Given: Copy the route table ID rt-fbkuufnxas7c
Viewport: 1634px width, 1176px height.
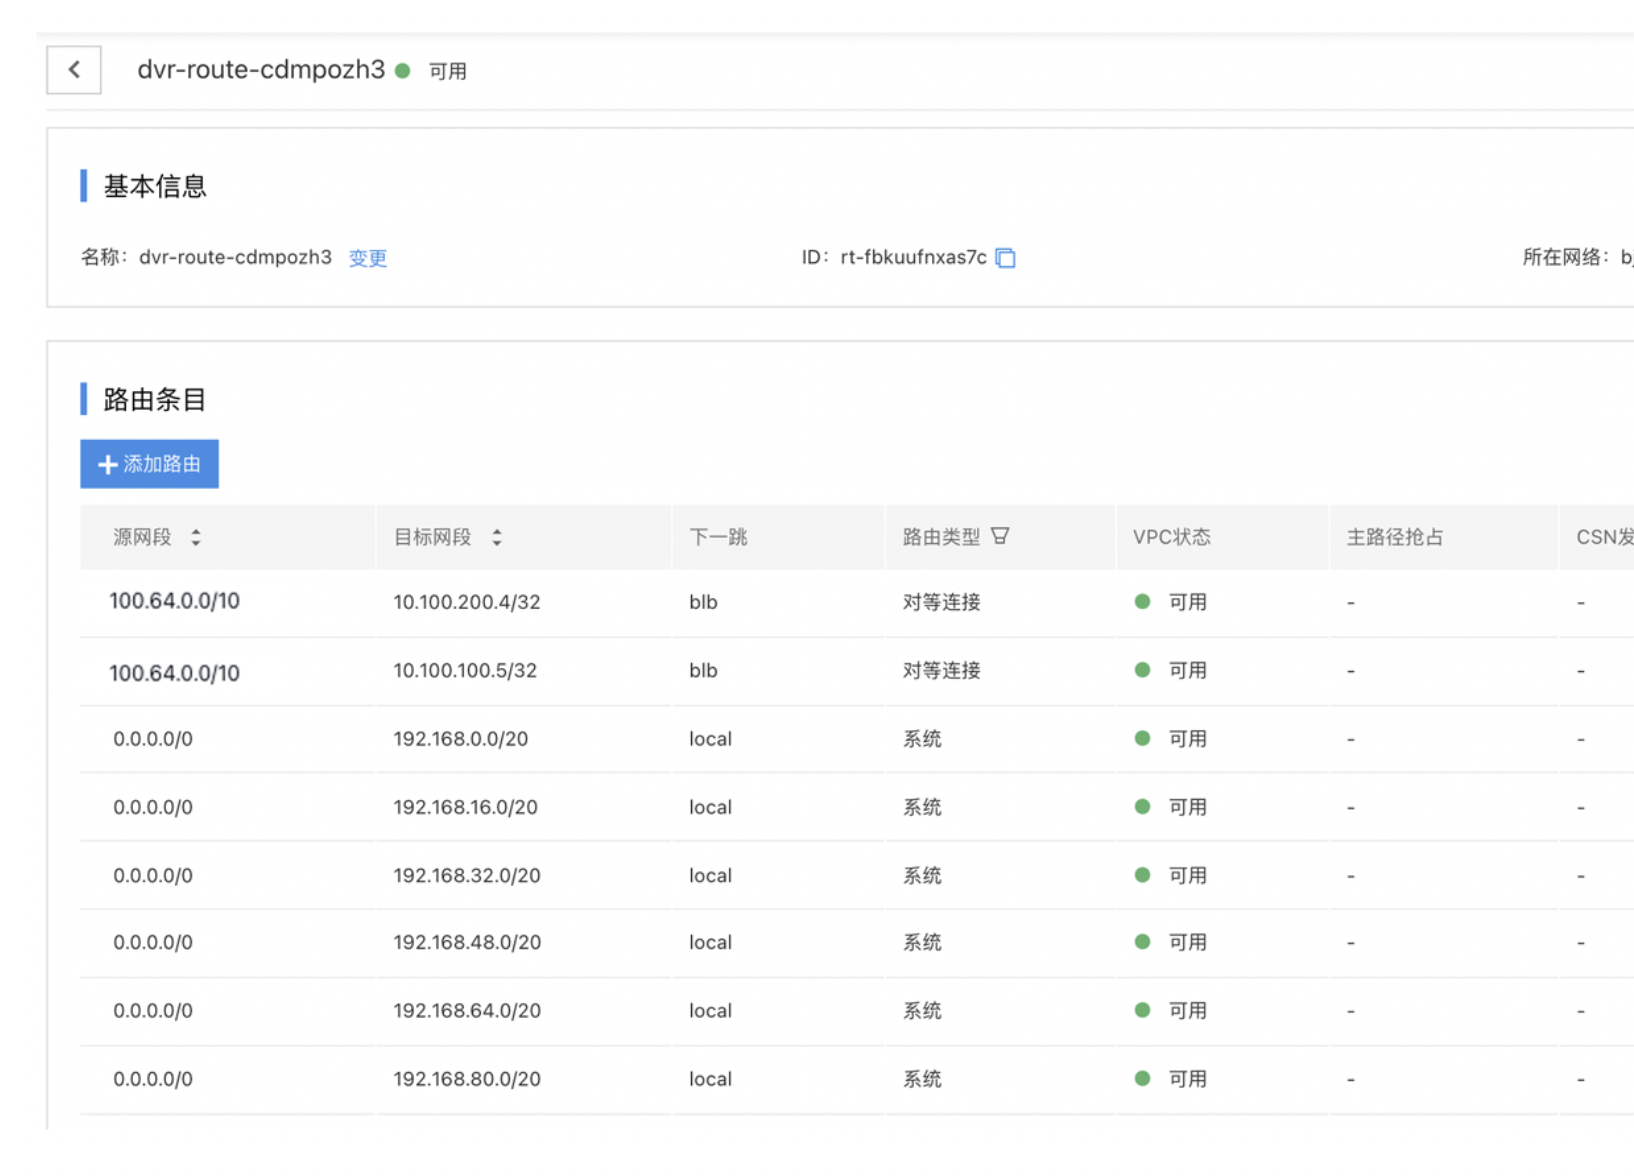Looking at the screenshot, I should tap(1006, 258).
